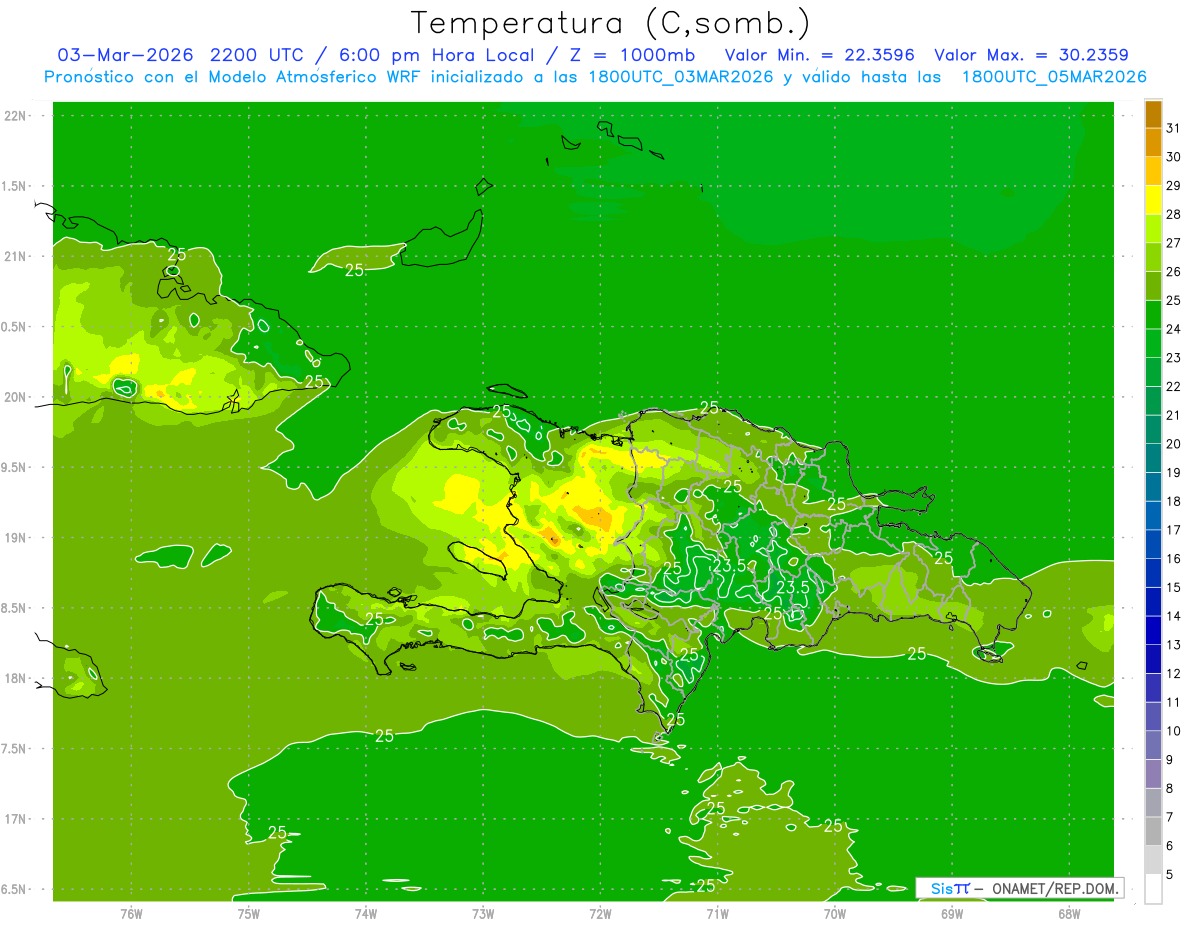Viewport: 1200px width, 927px height.
Task: Click the '6:00 pm Hora Local' text
Action: [x=431, y=55]
